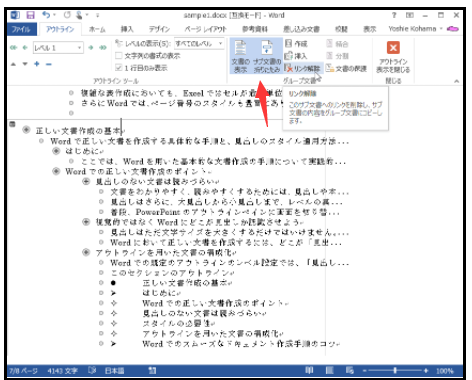Click the proofing check icon in status bar
This screenshot has width=472, height=380.
tap(92, 370)
